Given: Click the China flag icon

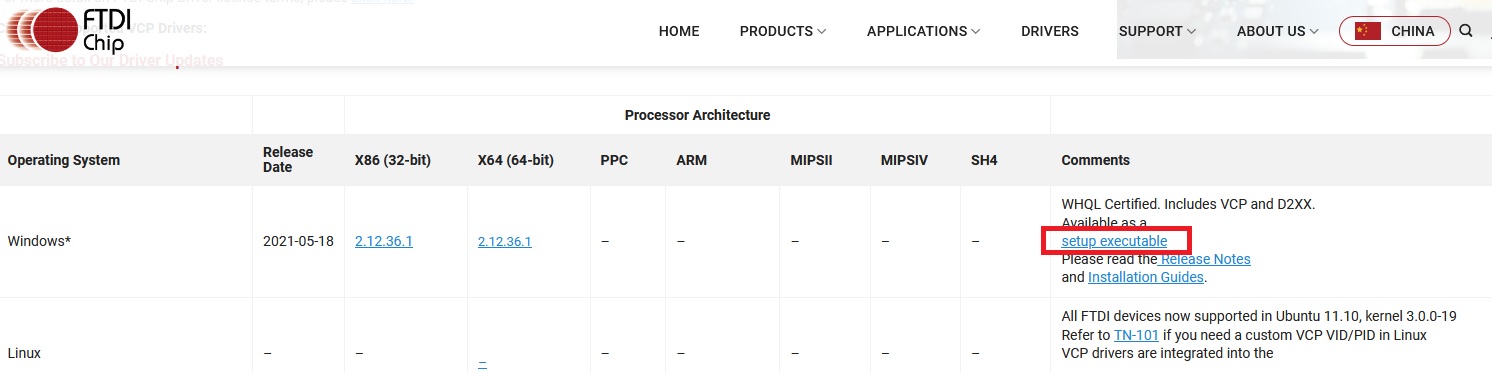Looking at the screenshot, I should pos(1367,31).
